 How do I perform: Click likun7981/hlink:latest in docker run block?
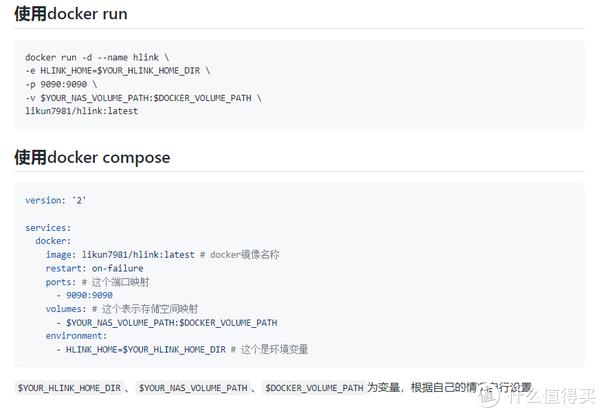point(82,111)
